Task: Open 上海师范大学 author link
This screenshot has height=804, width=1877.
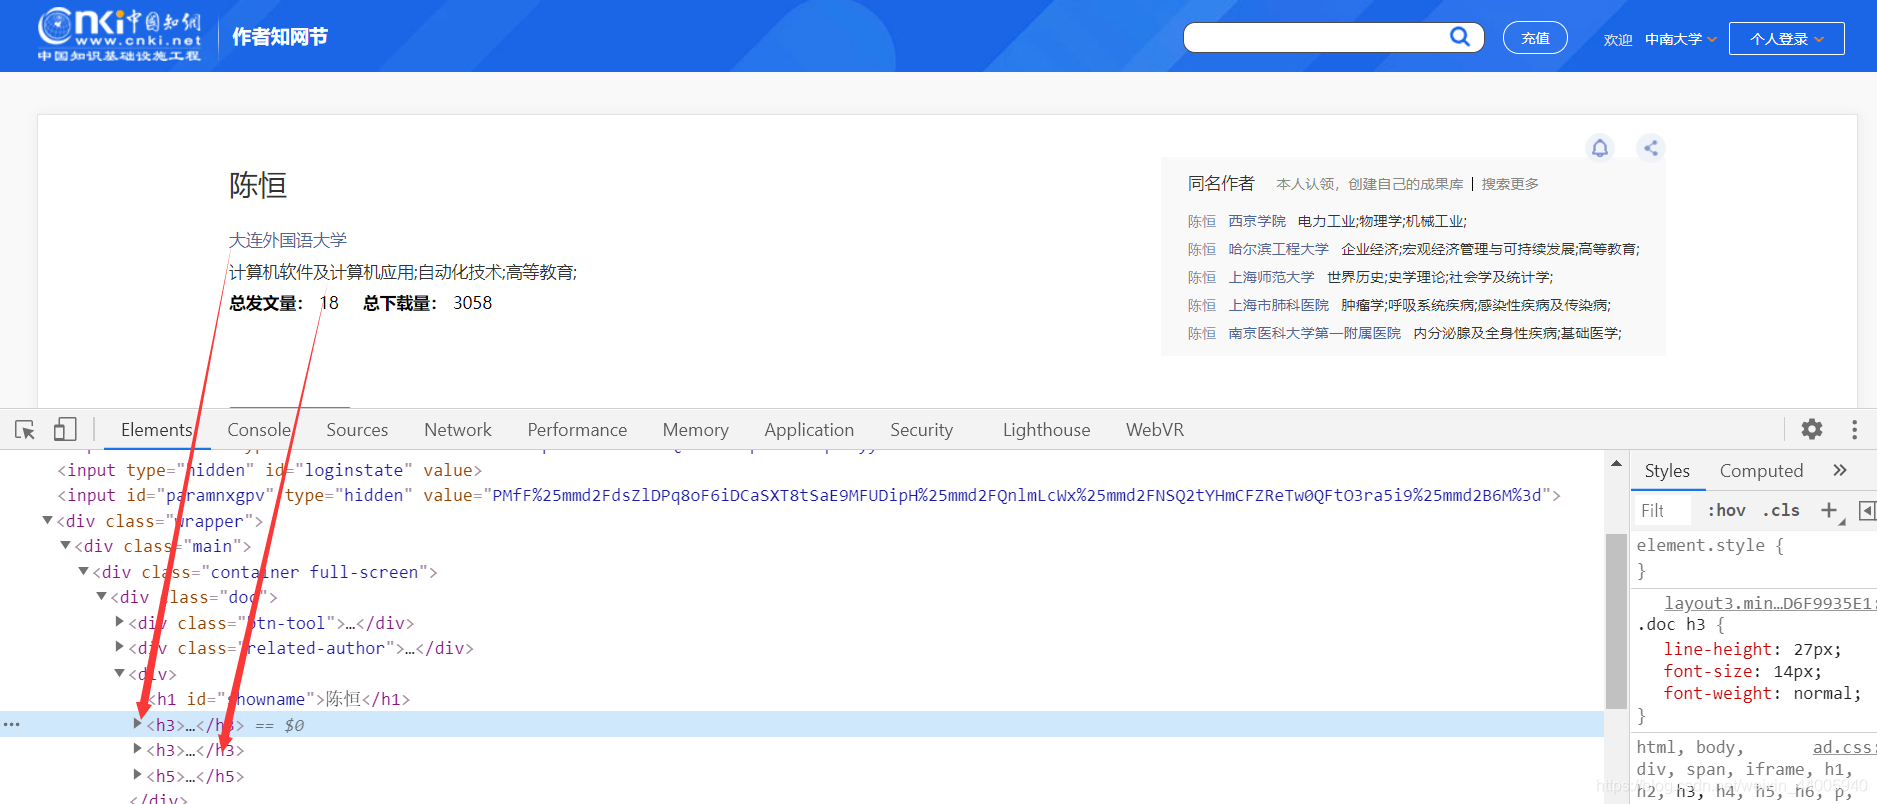Action: click(x=1271, y=277)
